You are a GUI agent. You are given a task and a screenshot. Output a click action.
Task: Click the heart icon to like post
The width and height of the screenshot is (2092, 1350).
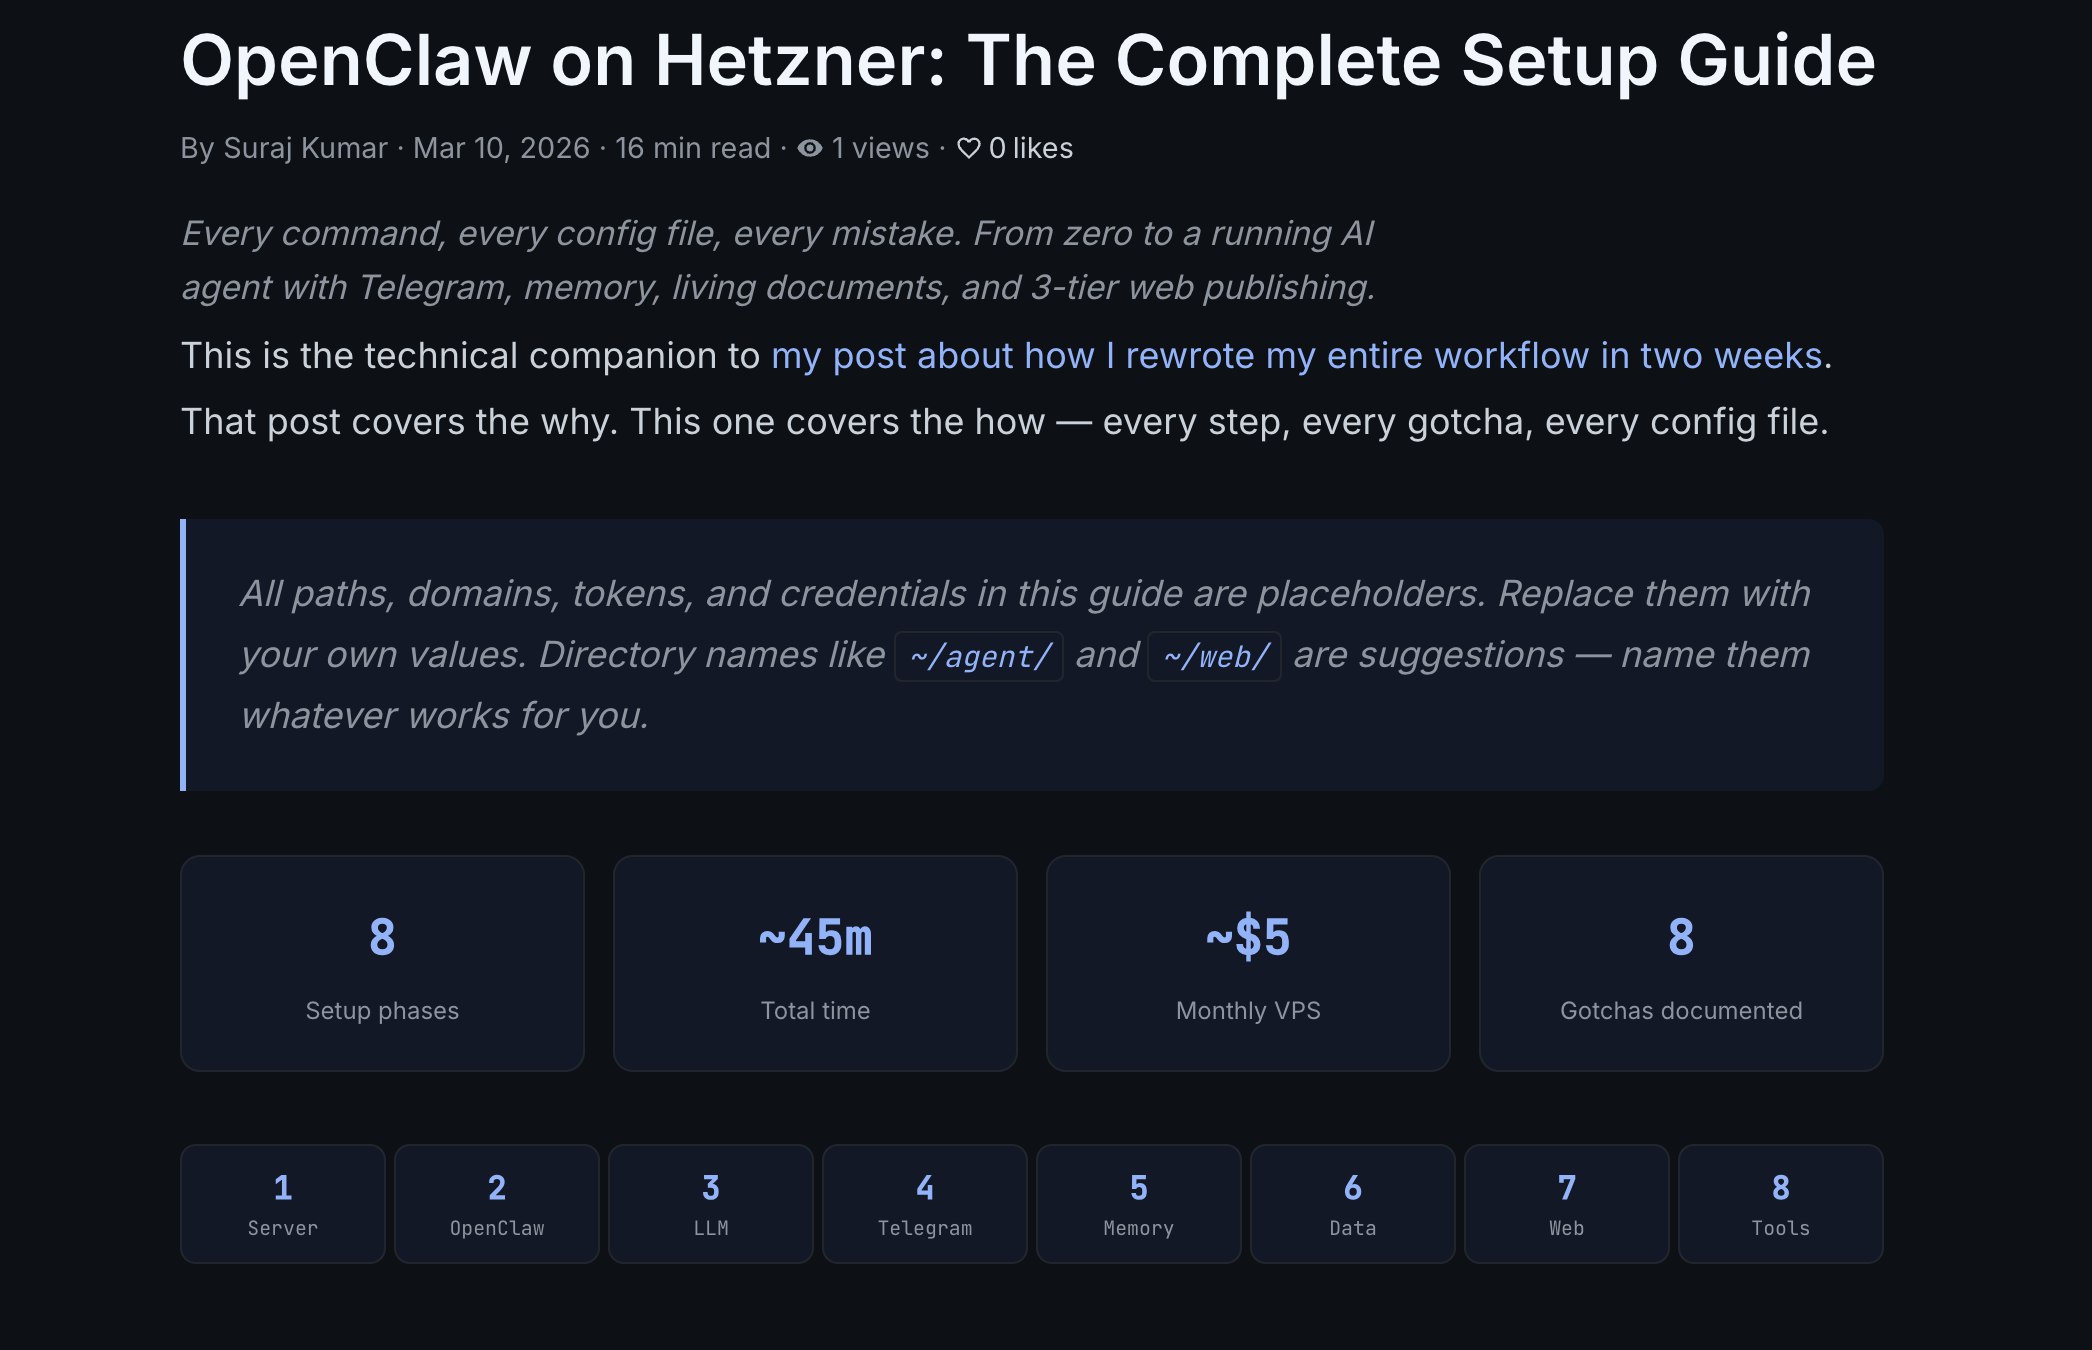(x=968, y=149)
